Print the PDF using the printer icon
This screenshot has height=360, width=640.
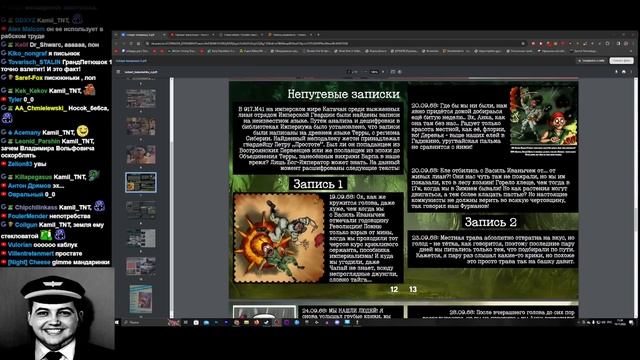pos(624,72)
